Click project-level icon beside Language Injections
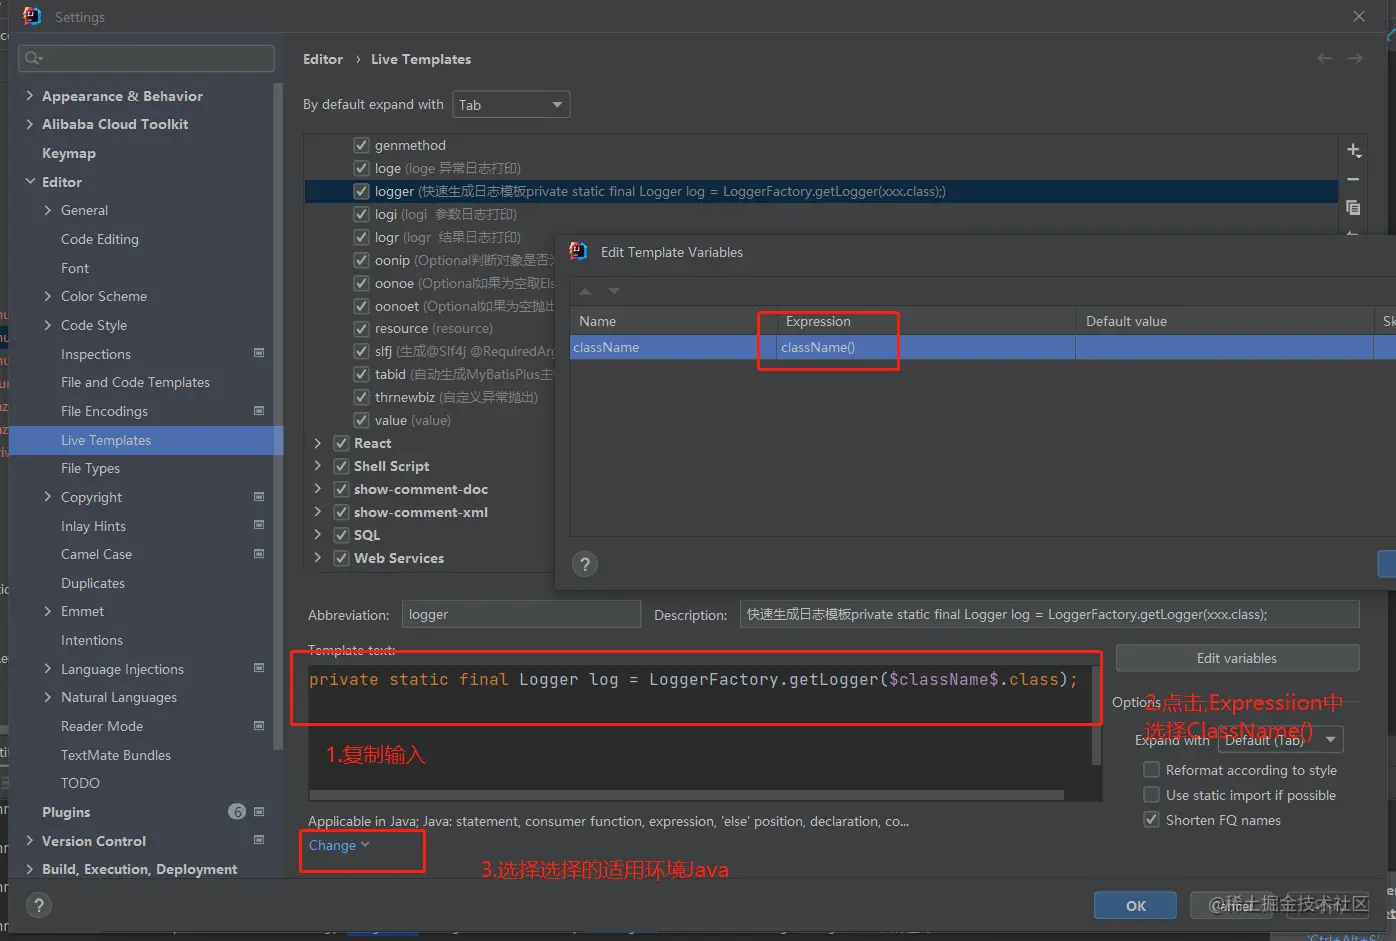Viewport: 1396px width, 941px height. [259, 668]
